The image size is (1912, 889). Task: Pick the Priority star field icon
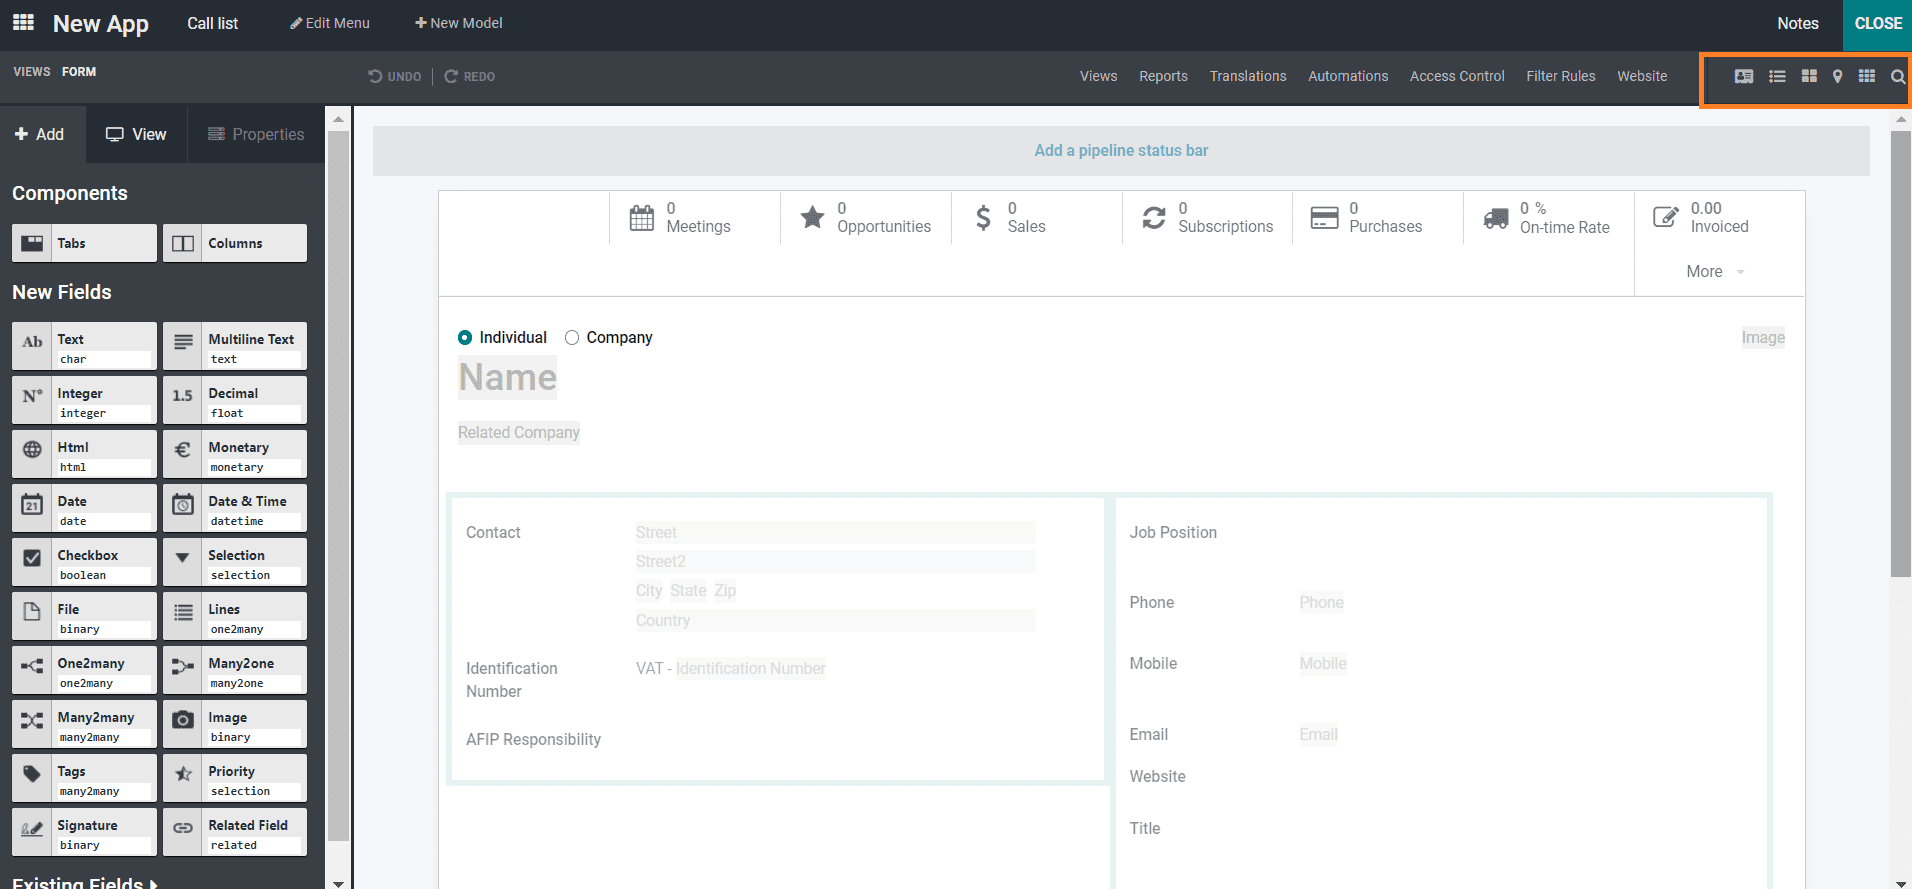(x=183, y=774)
